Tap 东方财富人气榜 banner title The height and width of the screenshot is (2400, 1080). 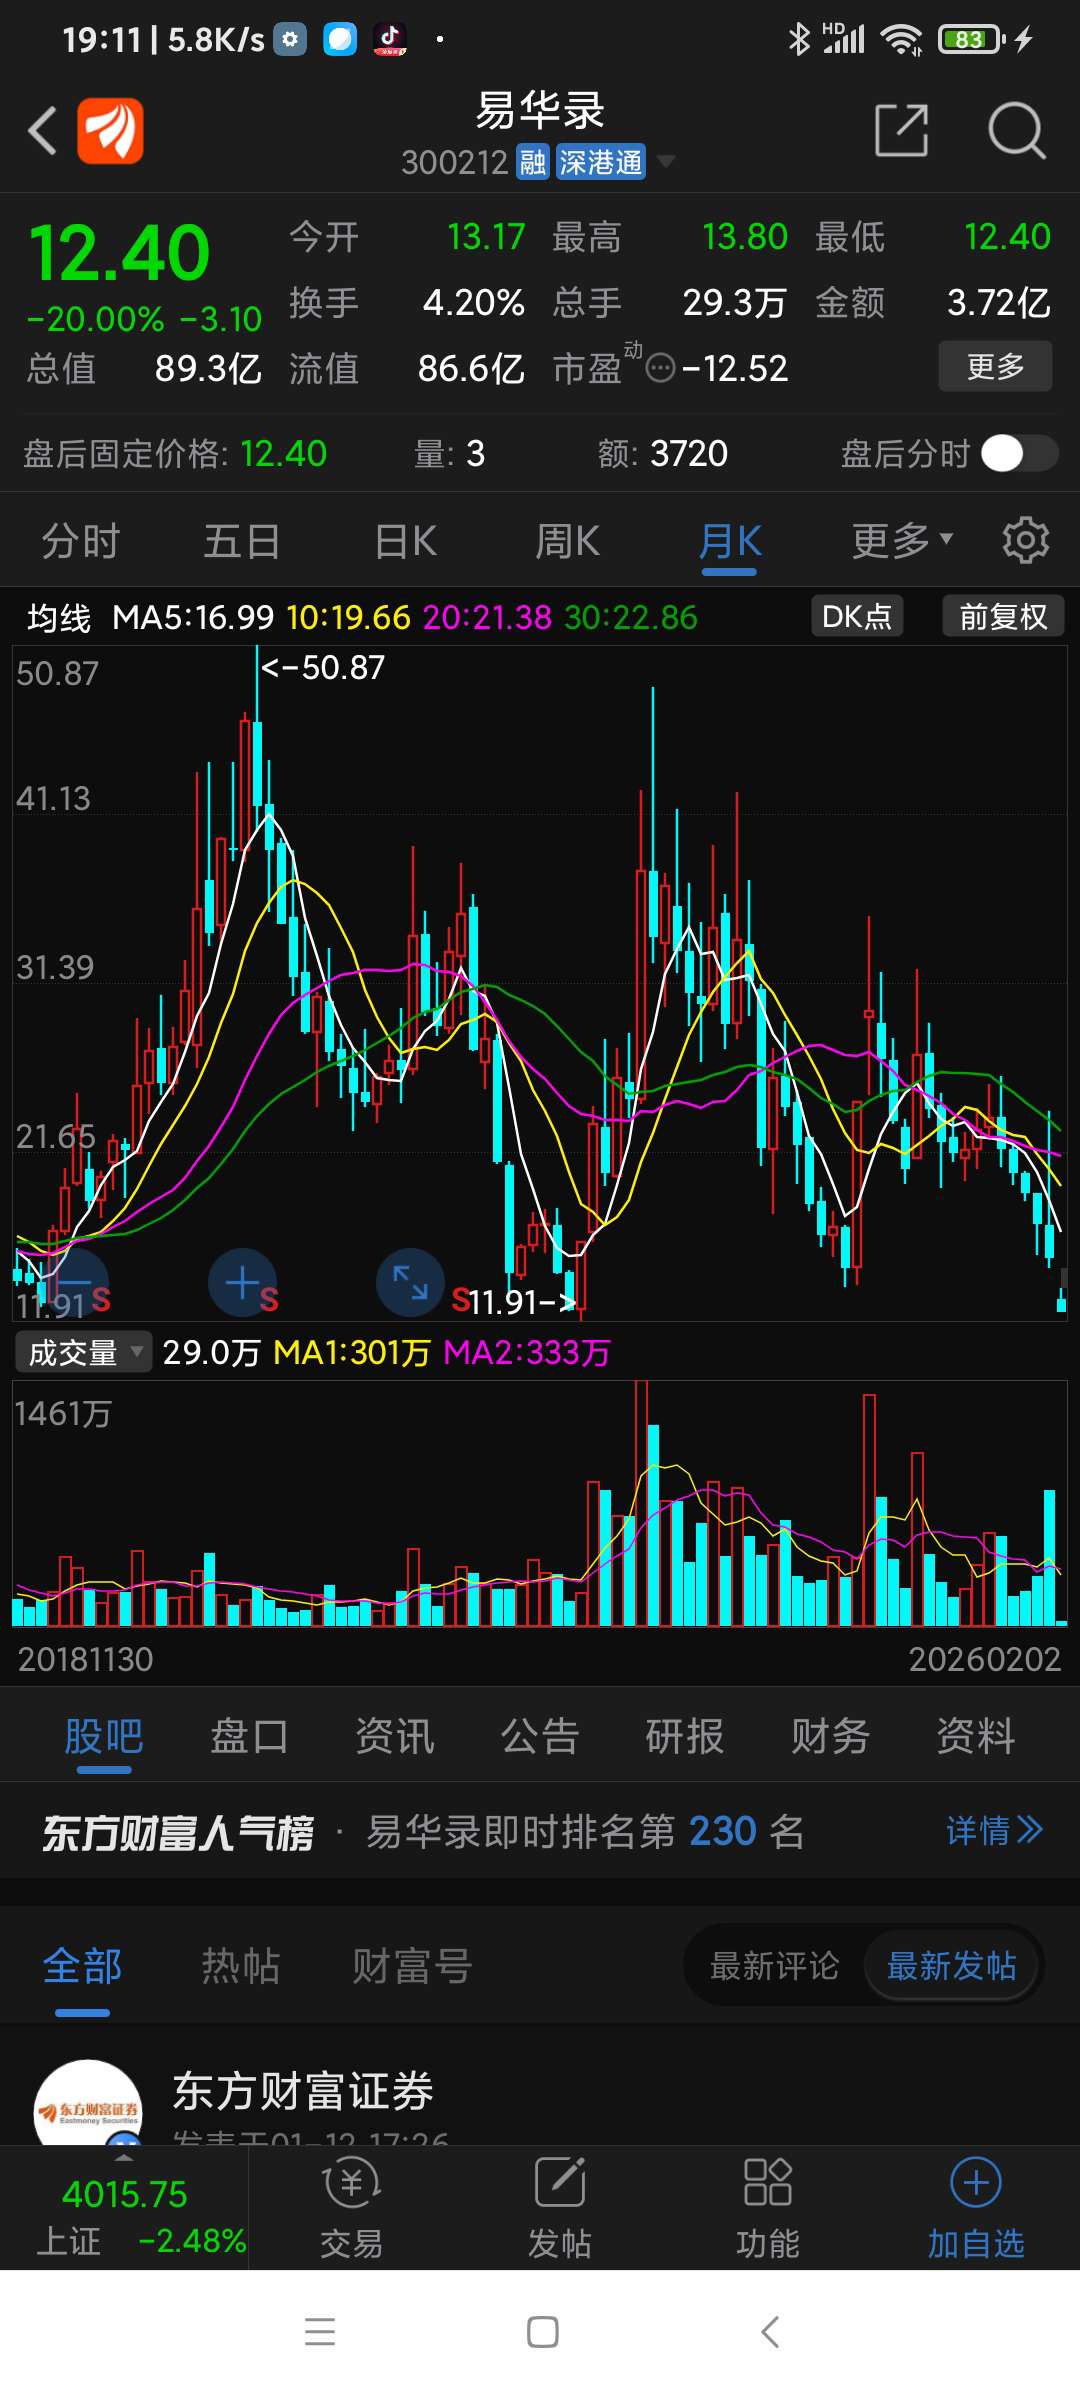[178, 1833]
